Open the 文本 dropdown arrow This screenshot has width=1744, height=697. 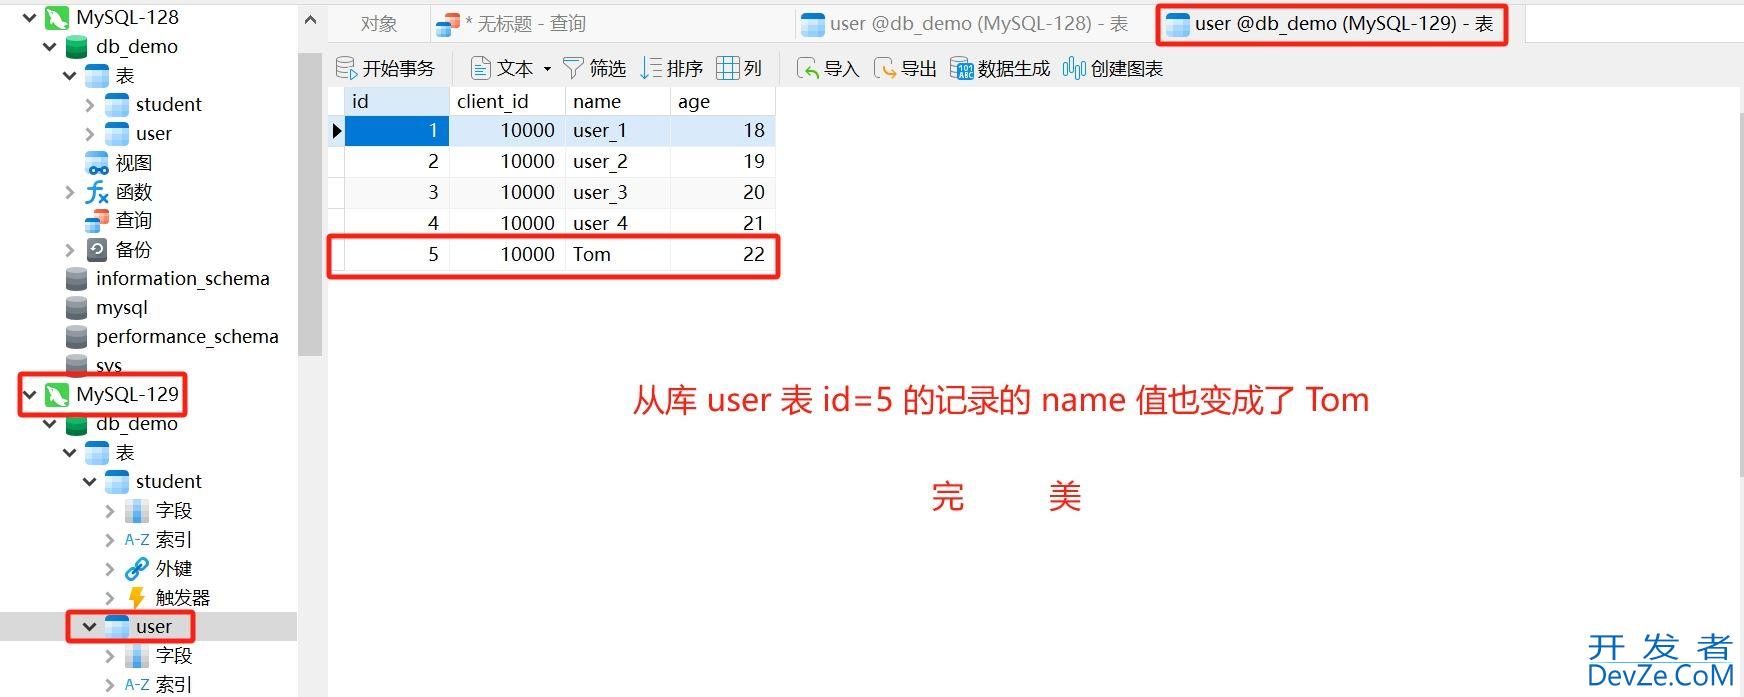[547, 69]
